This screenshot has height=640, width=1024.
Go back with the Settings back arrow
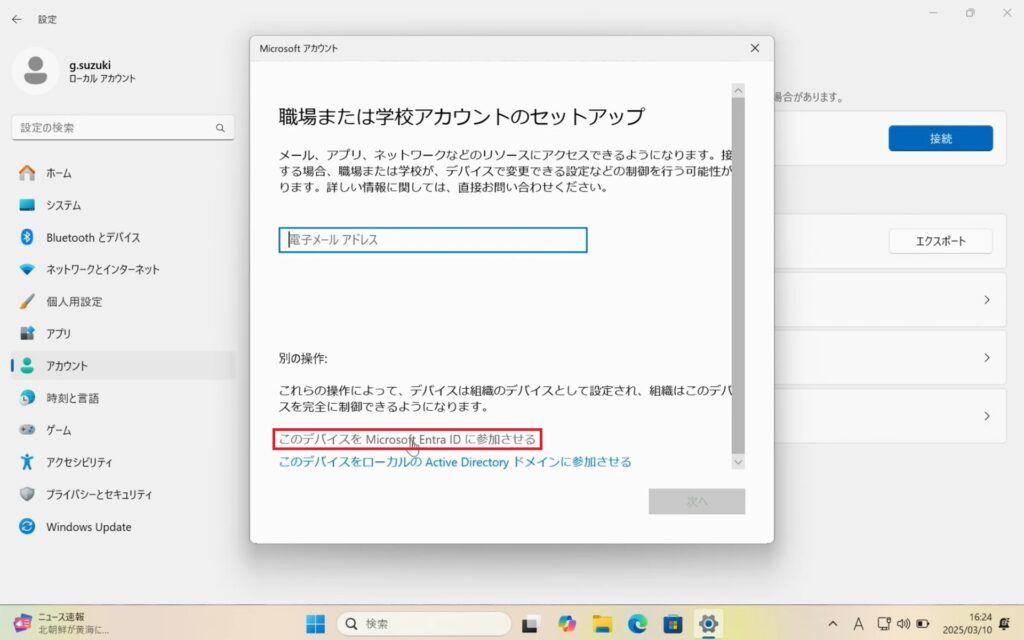click(16, 20)
